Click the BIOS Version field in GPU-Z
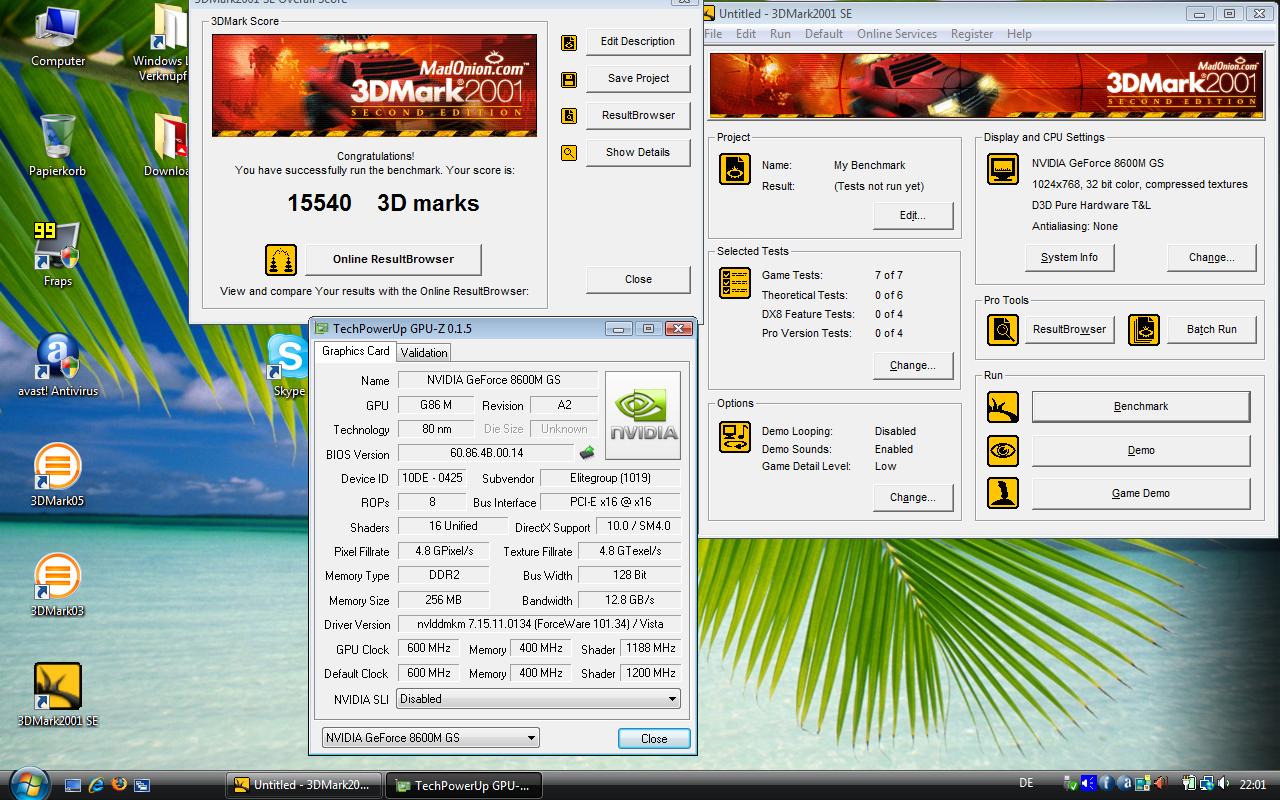 tap(486, 454)
